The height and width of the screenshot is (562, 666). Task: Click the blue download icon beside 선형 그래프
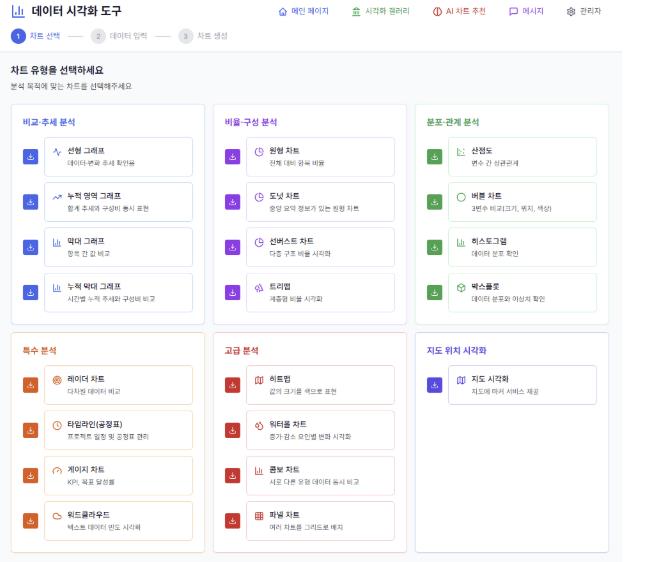pyautogui.click(x=30, y=157)
